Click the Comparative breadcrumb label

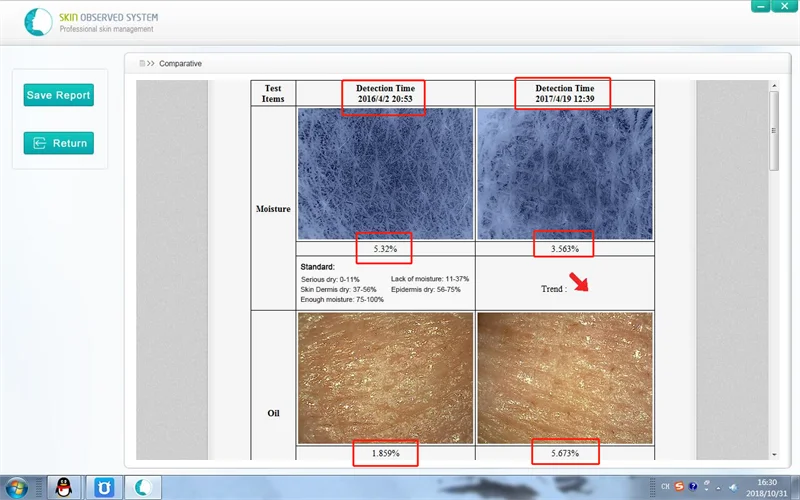(x=180, y=63)
